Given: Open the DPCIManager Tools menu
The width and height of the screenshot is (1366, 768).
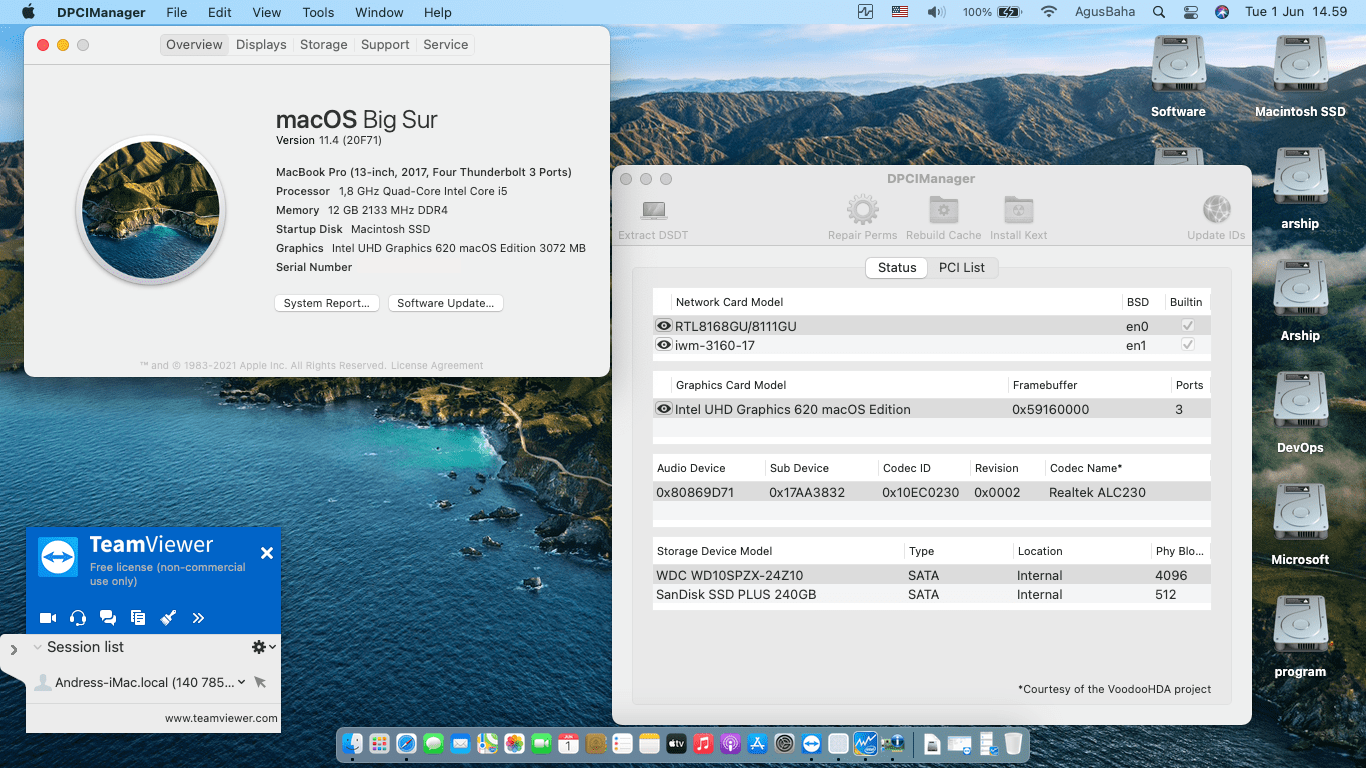Looking at the screenshot, I should (x=318, y=12).
